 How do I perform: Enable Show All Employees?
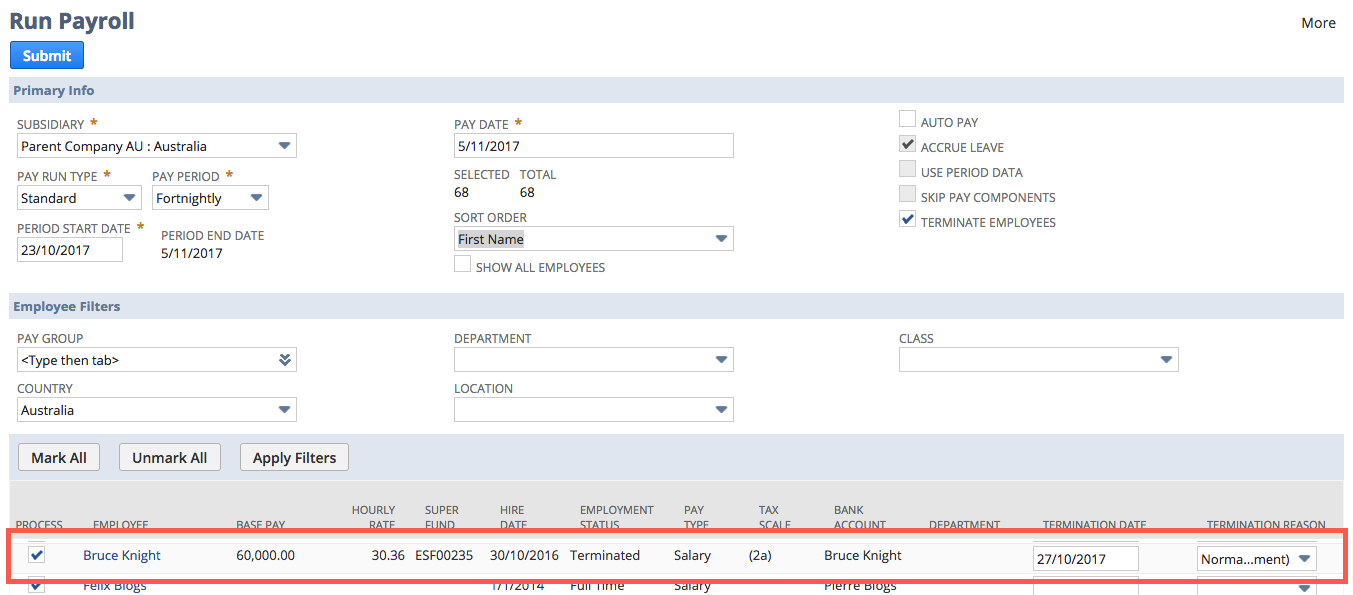(462, 263)
